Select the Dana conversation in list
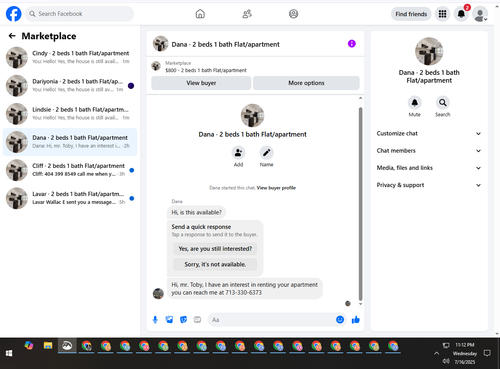The height and width of the screenshot is (369, 500). [70, 142]
